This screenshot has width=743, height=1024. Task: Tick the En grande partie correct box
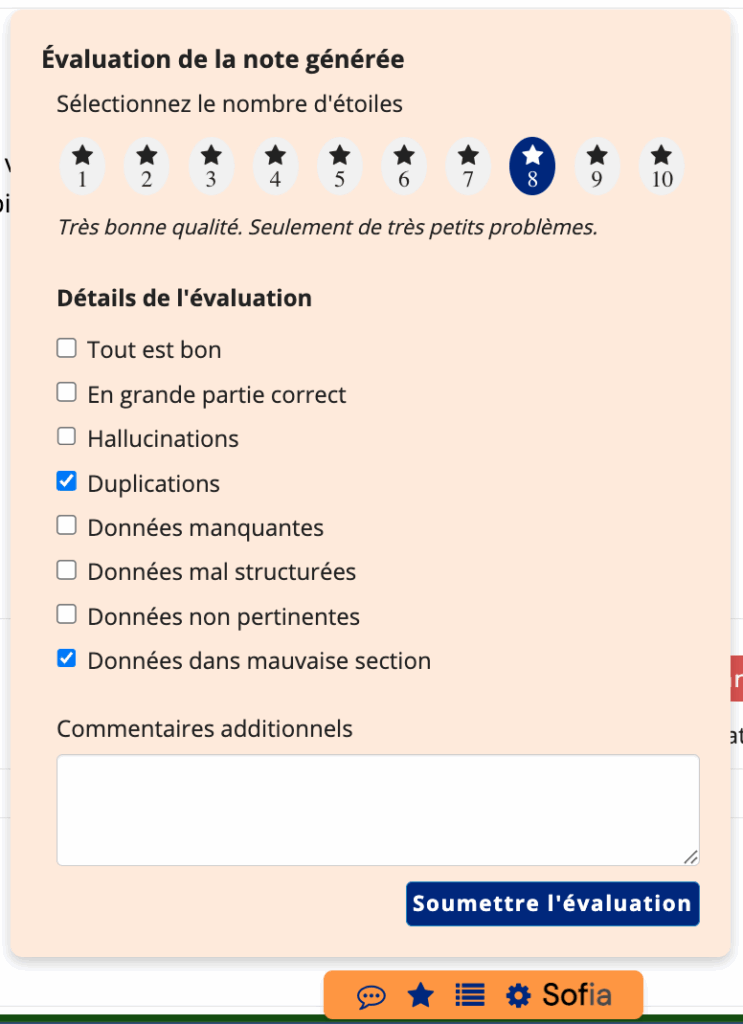[67, 392]
